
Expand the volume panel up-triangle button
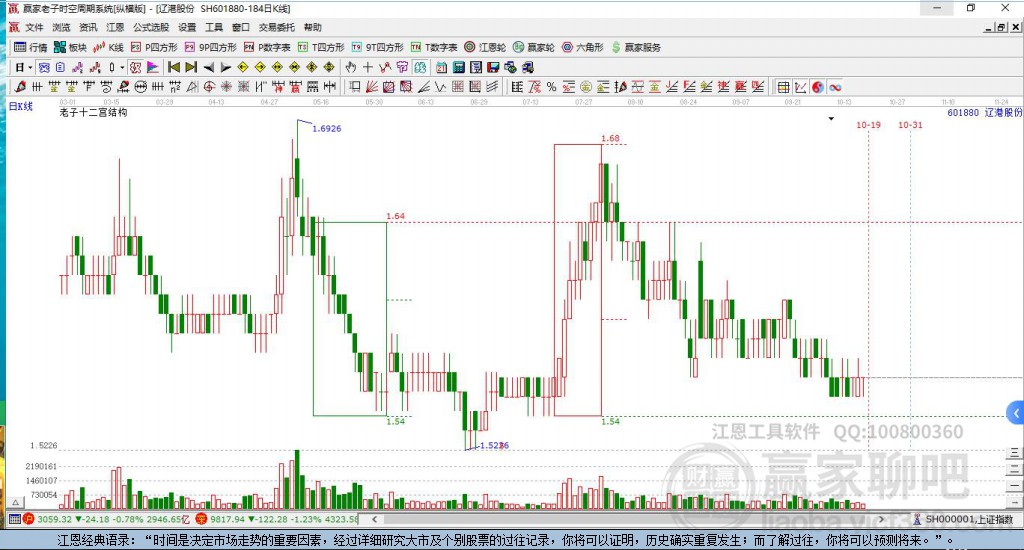pyautogui.click(x=16, y=502)
